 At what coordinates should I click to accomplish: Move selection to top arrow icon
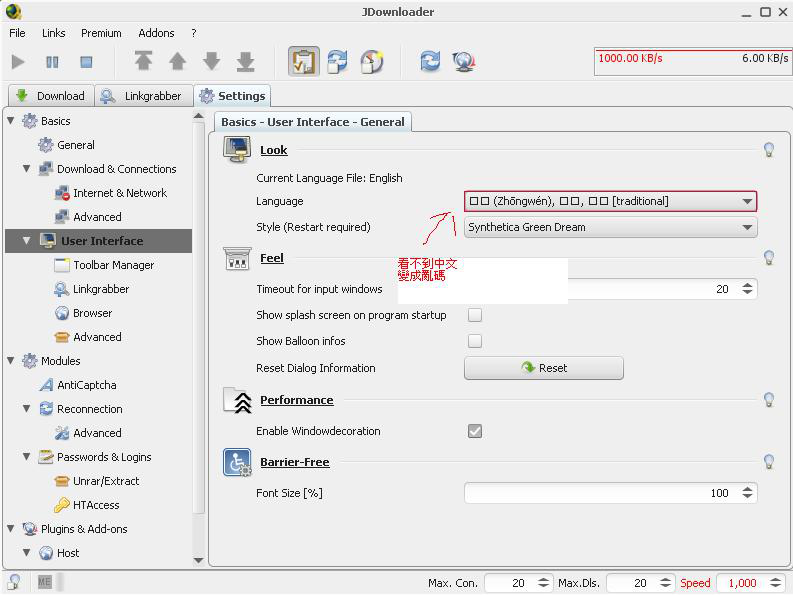tap(144, 61)
